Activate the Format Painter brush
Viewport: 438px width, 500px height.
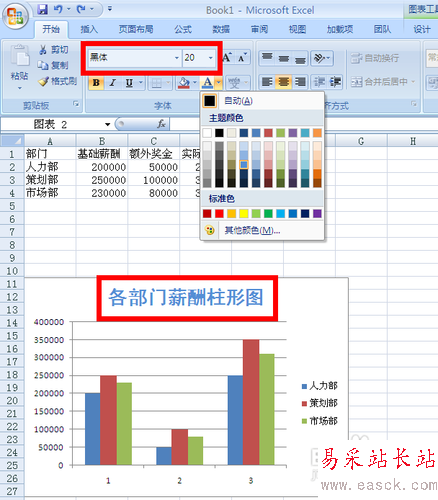click(57, 81)
